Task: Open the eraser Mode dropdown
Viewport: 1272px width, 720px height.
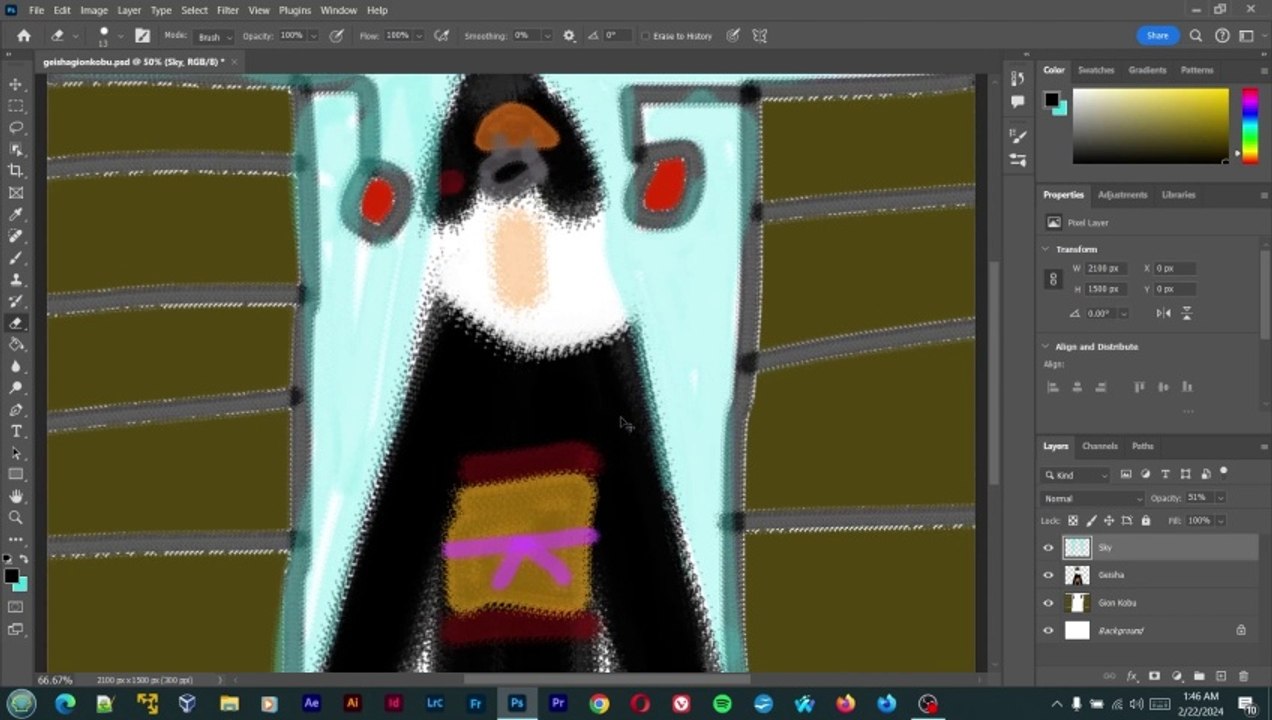Action: pos(214,36)
